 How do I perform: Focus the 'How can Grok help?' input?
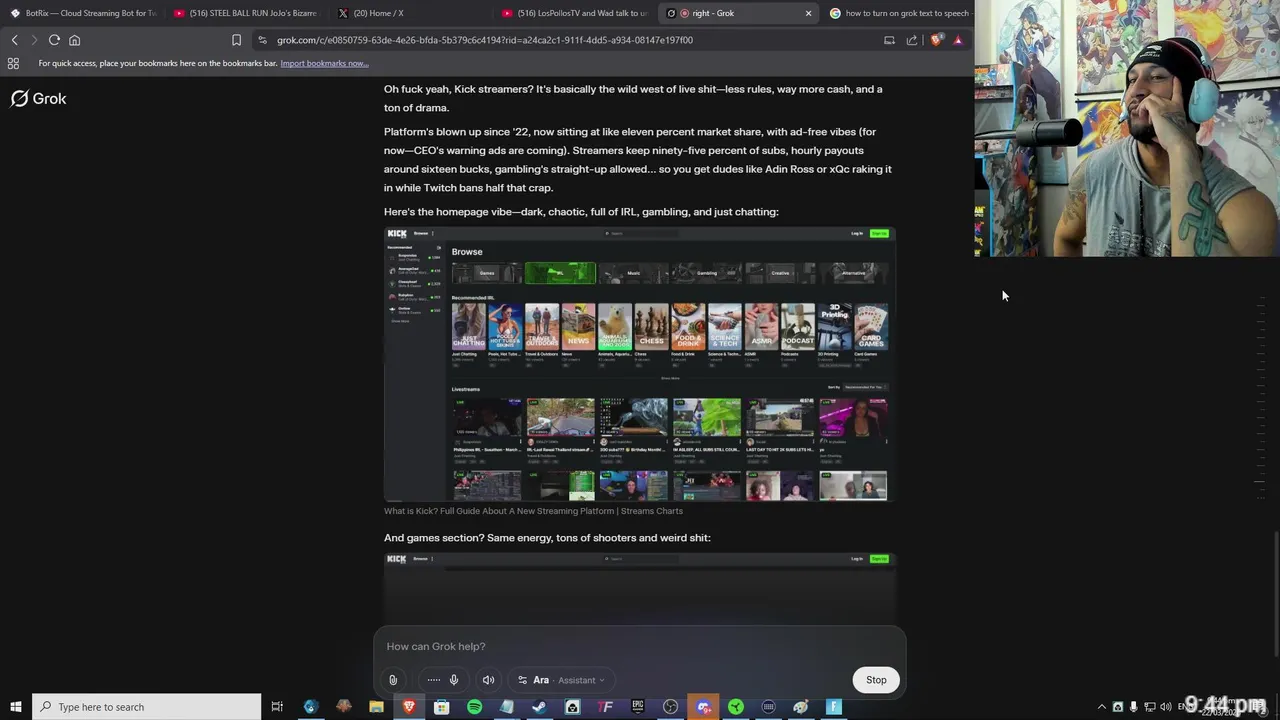pos(640,646)
